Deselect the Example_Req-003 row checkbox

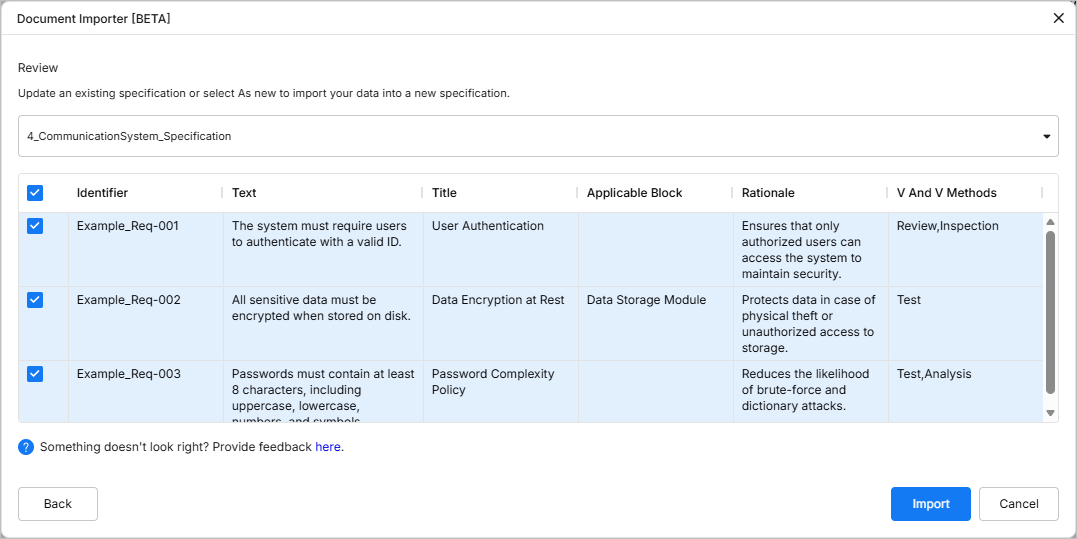tap(35, 374)
